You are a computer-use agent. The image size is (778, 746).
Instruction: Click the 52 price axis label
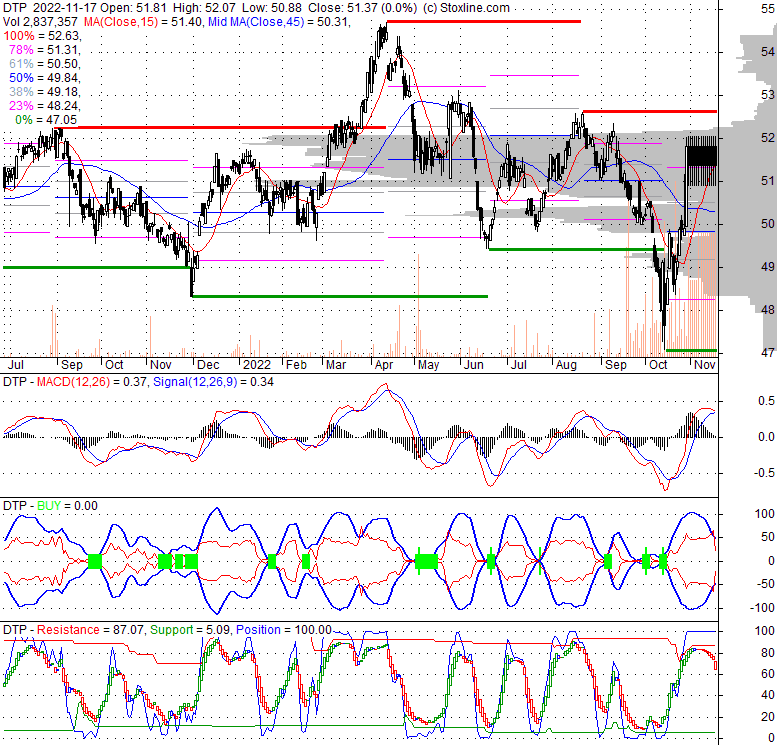(x=768, y=137)
